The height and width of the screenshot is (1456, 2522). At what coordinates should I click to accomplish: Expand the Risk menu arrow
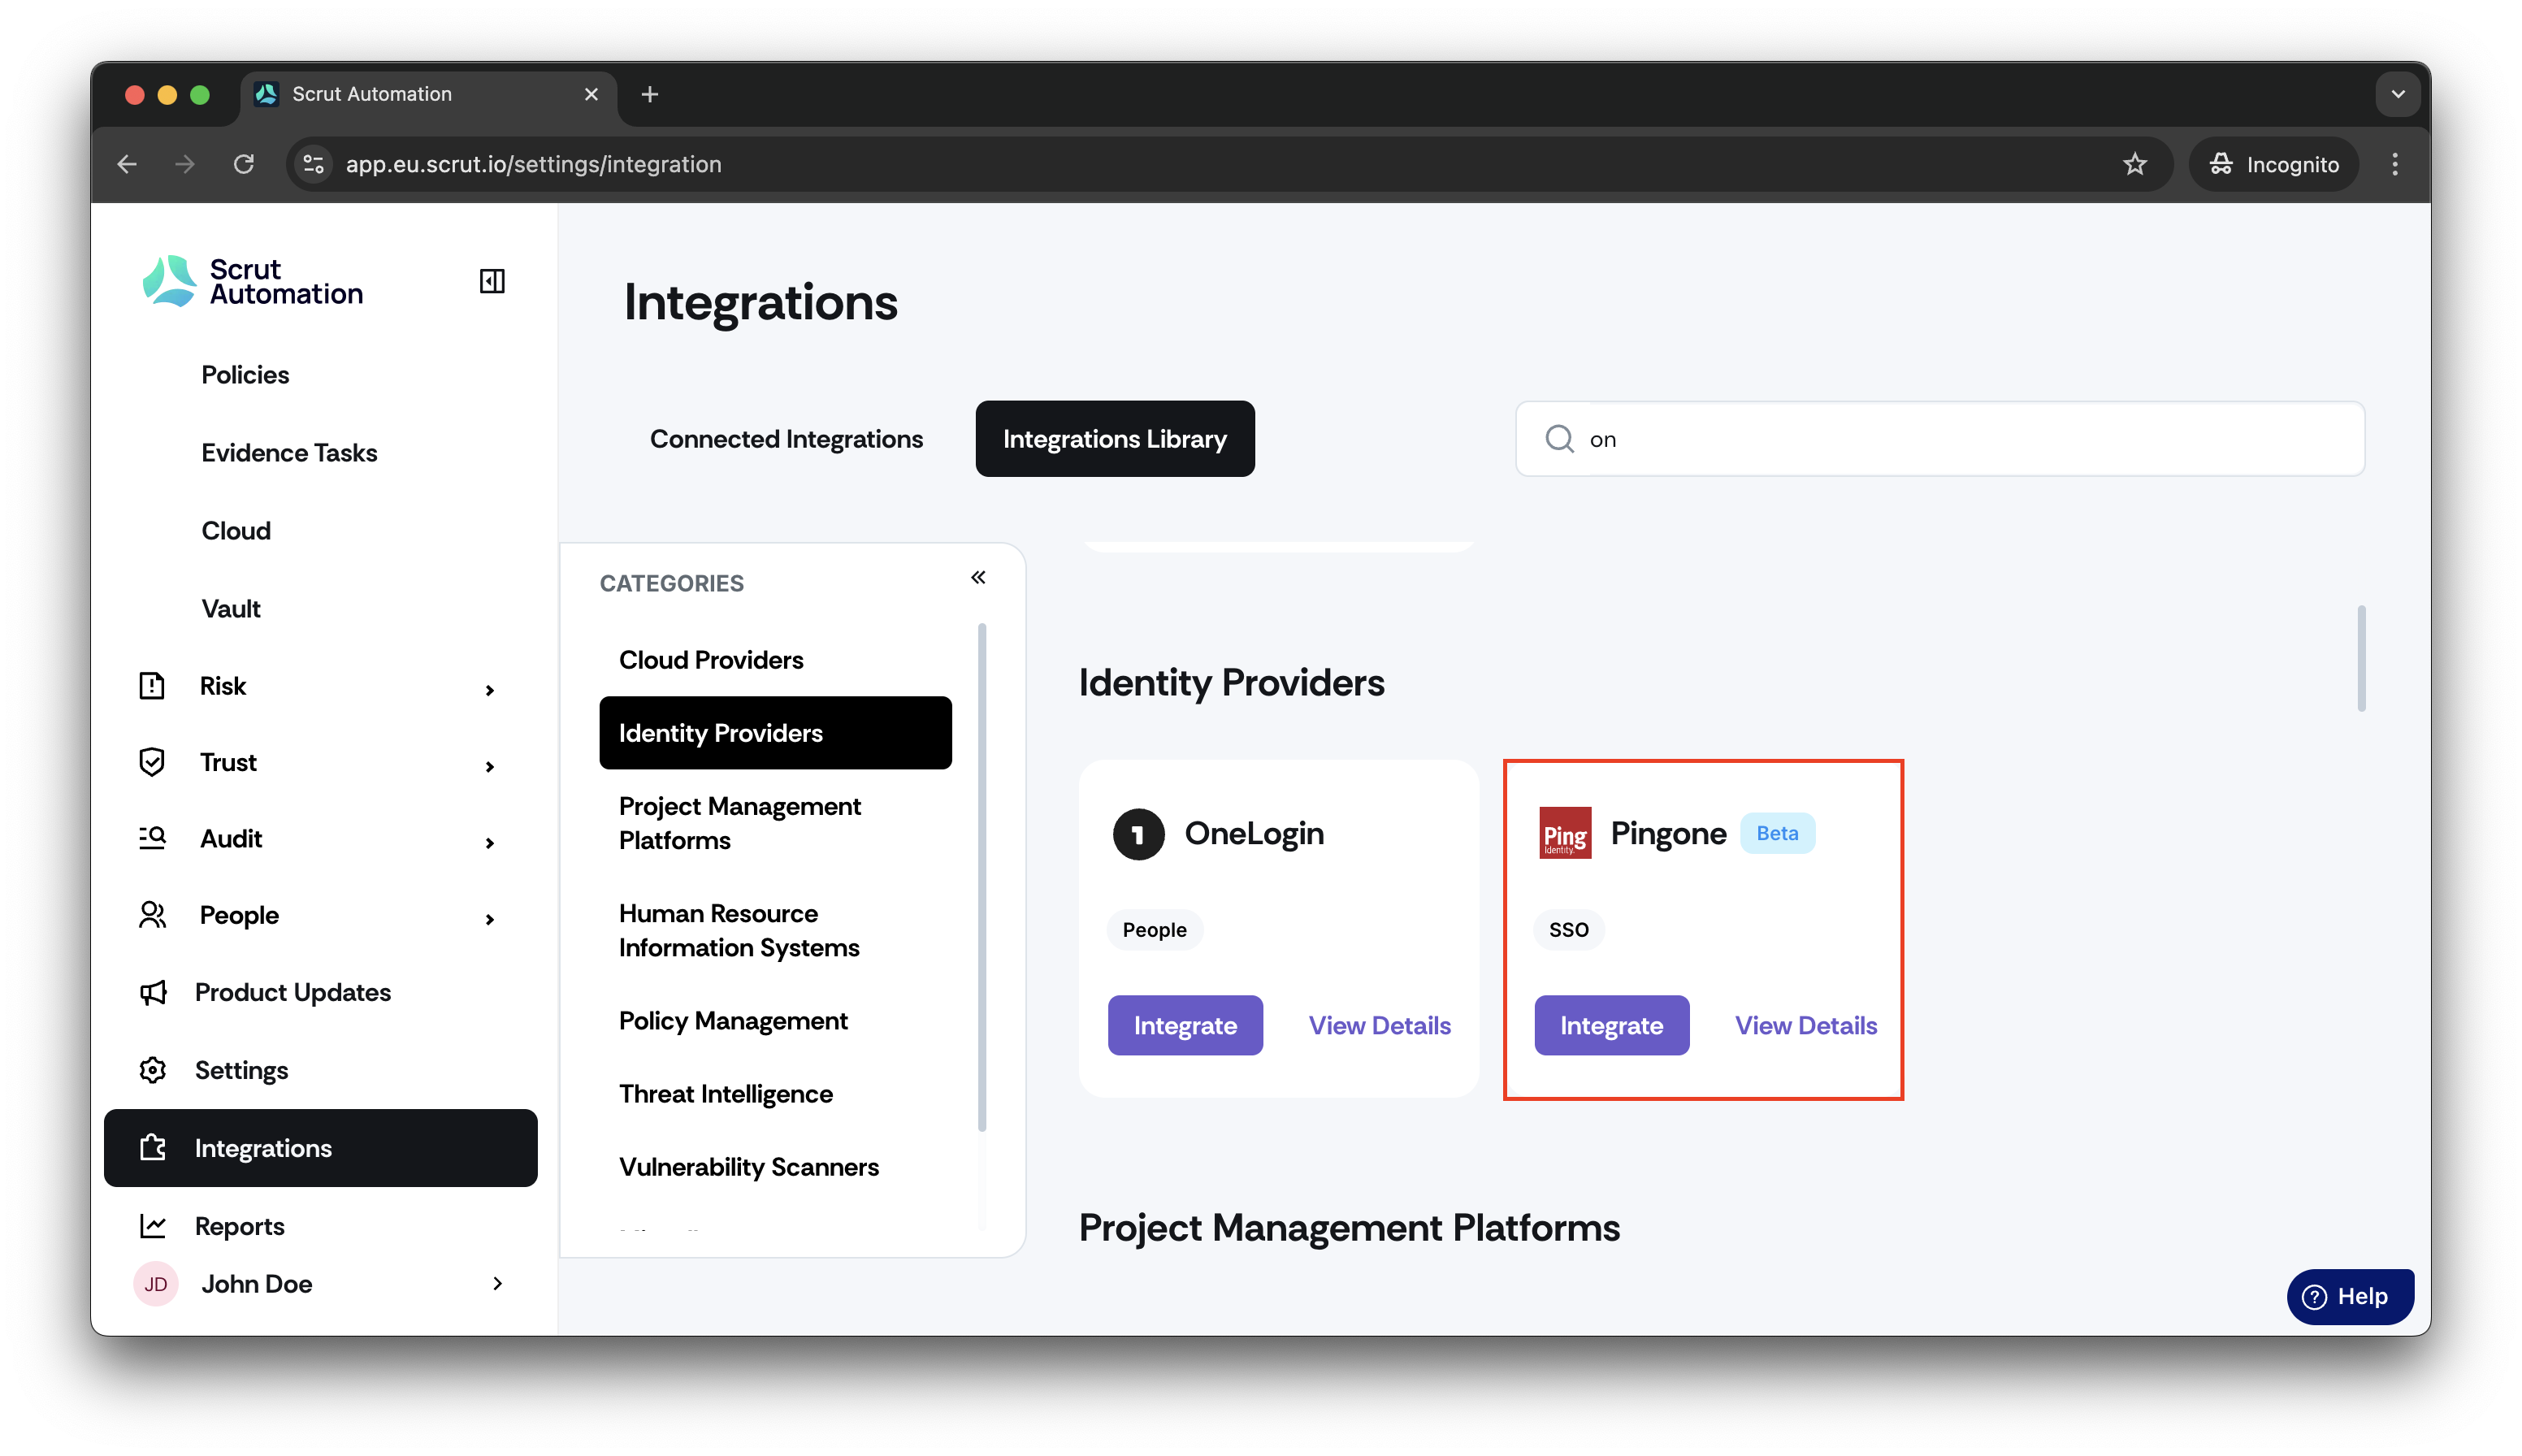[489, 689]
